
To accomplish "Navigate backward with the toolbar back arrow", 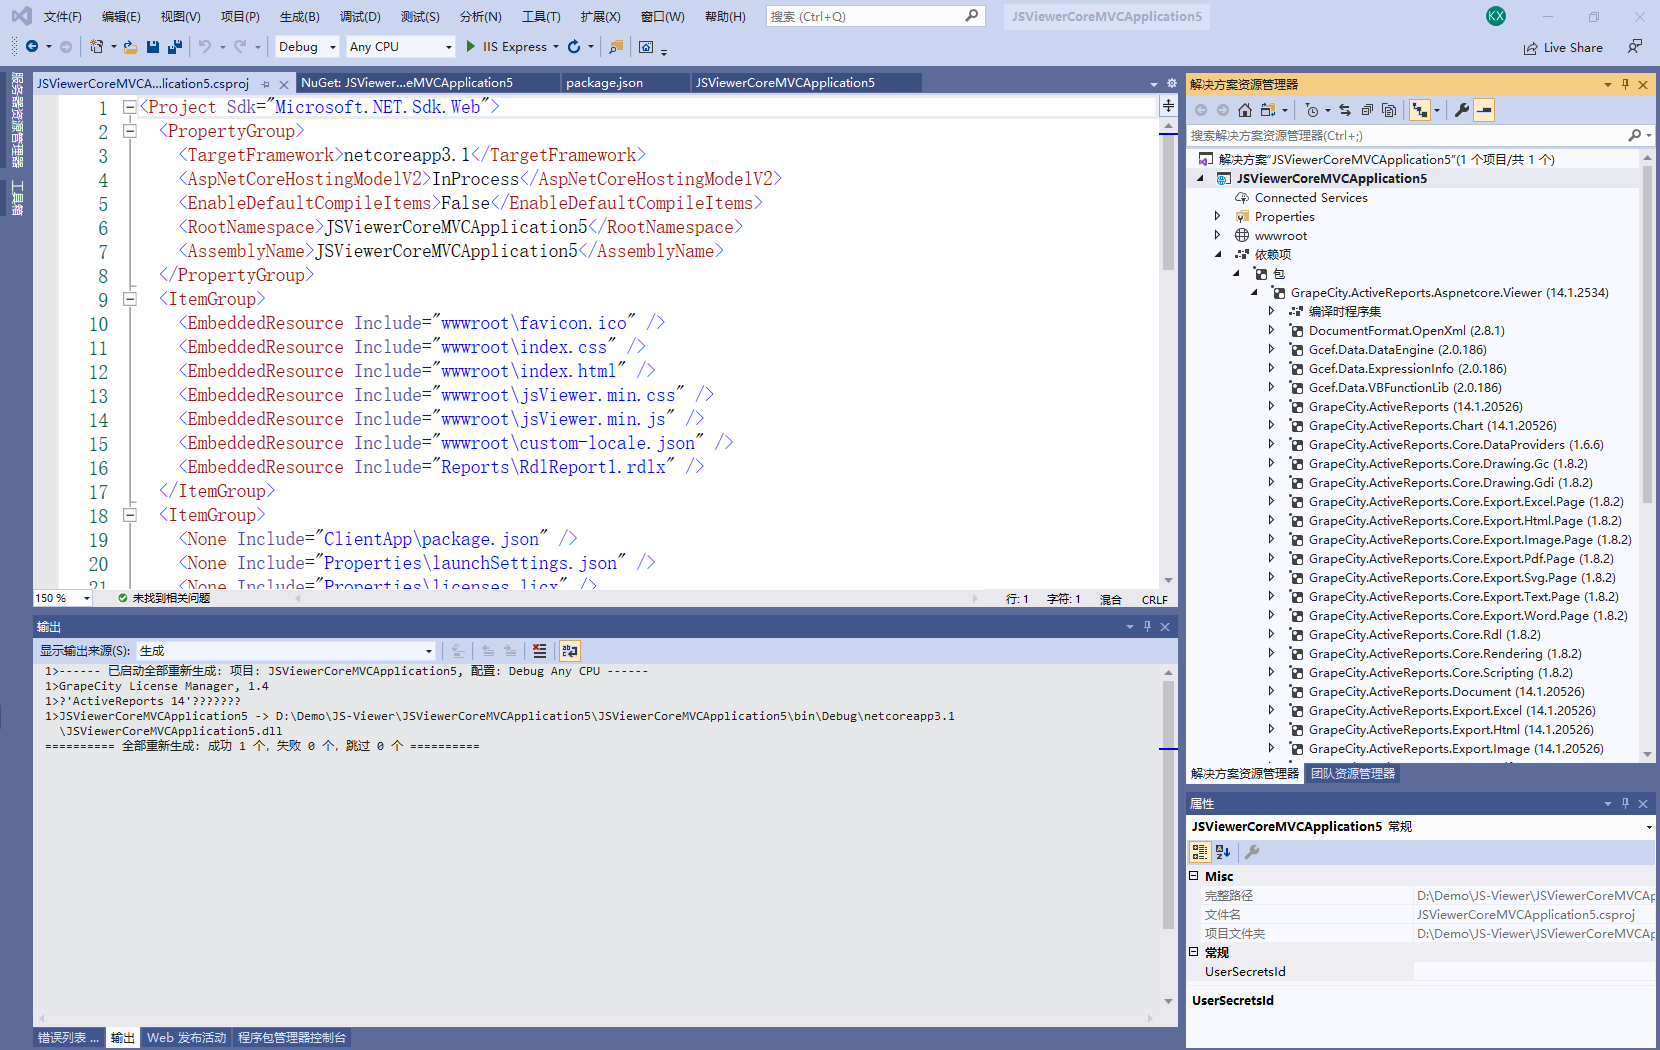I will (32, 47).
